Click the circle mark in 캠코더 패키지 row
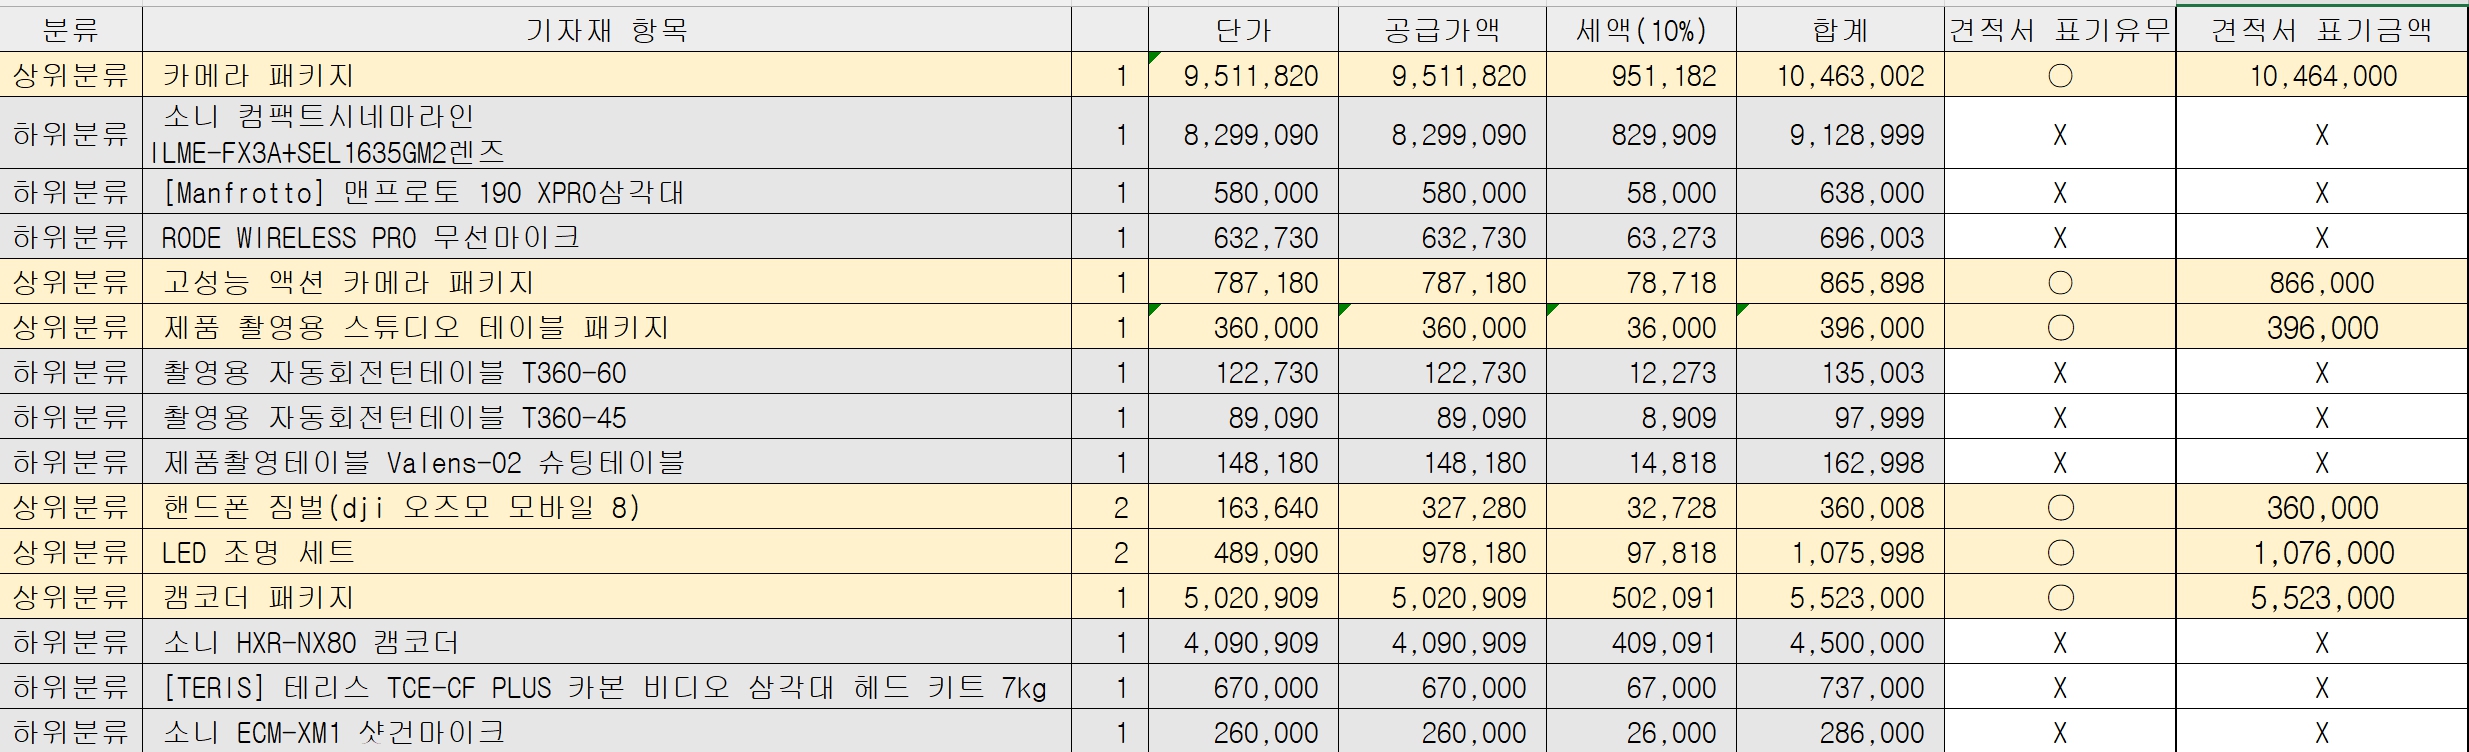 (x=2060, y=598)
